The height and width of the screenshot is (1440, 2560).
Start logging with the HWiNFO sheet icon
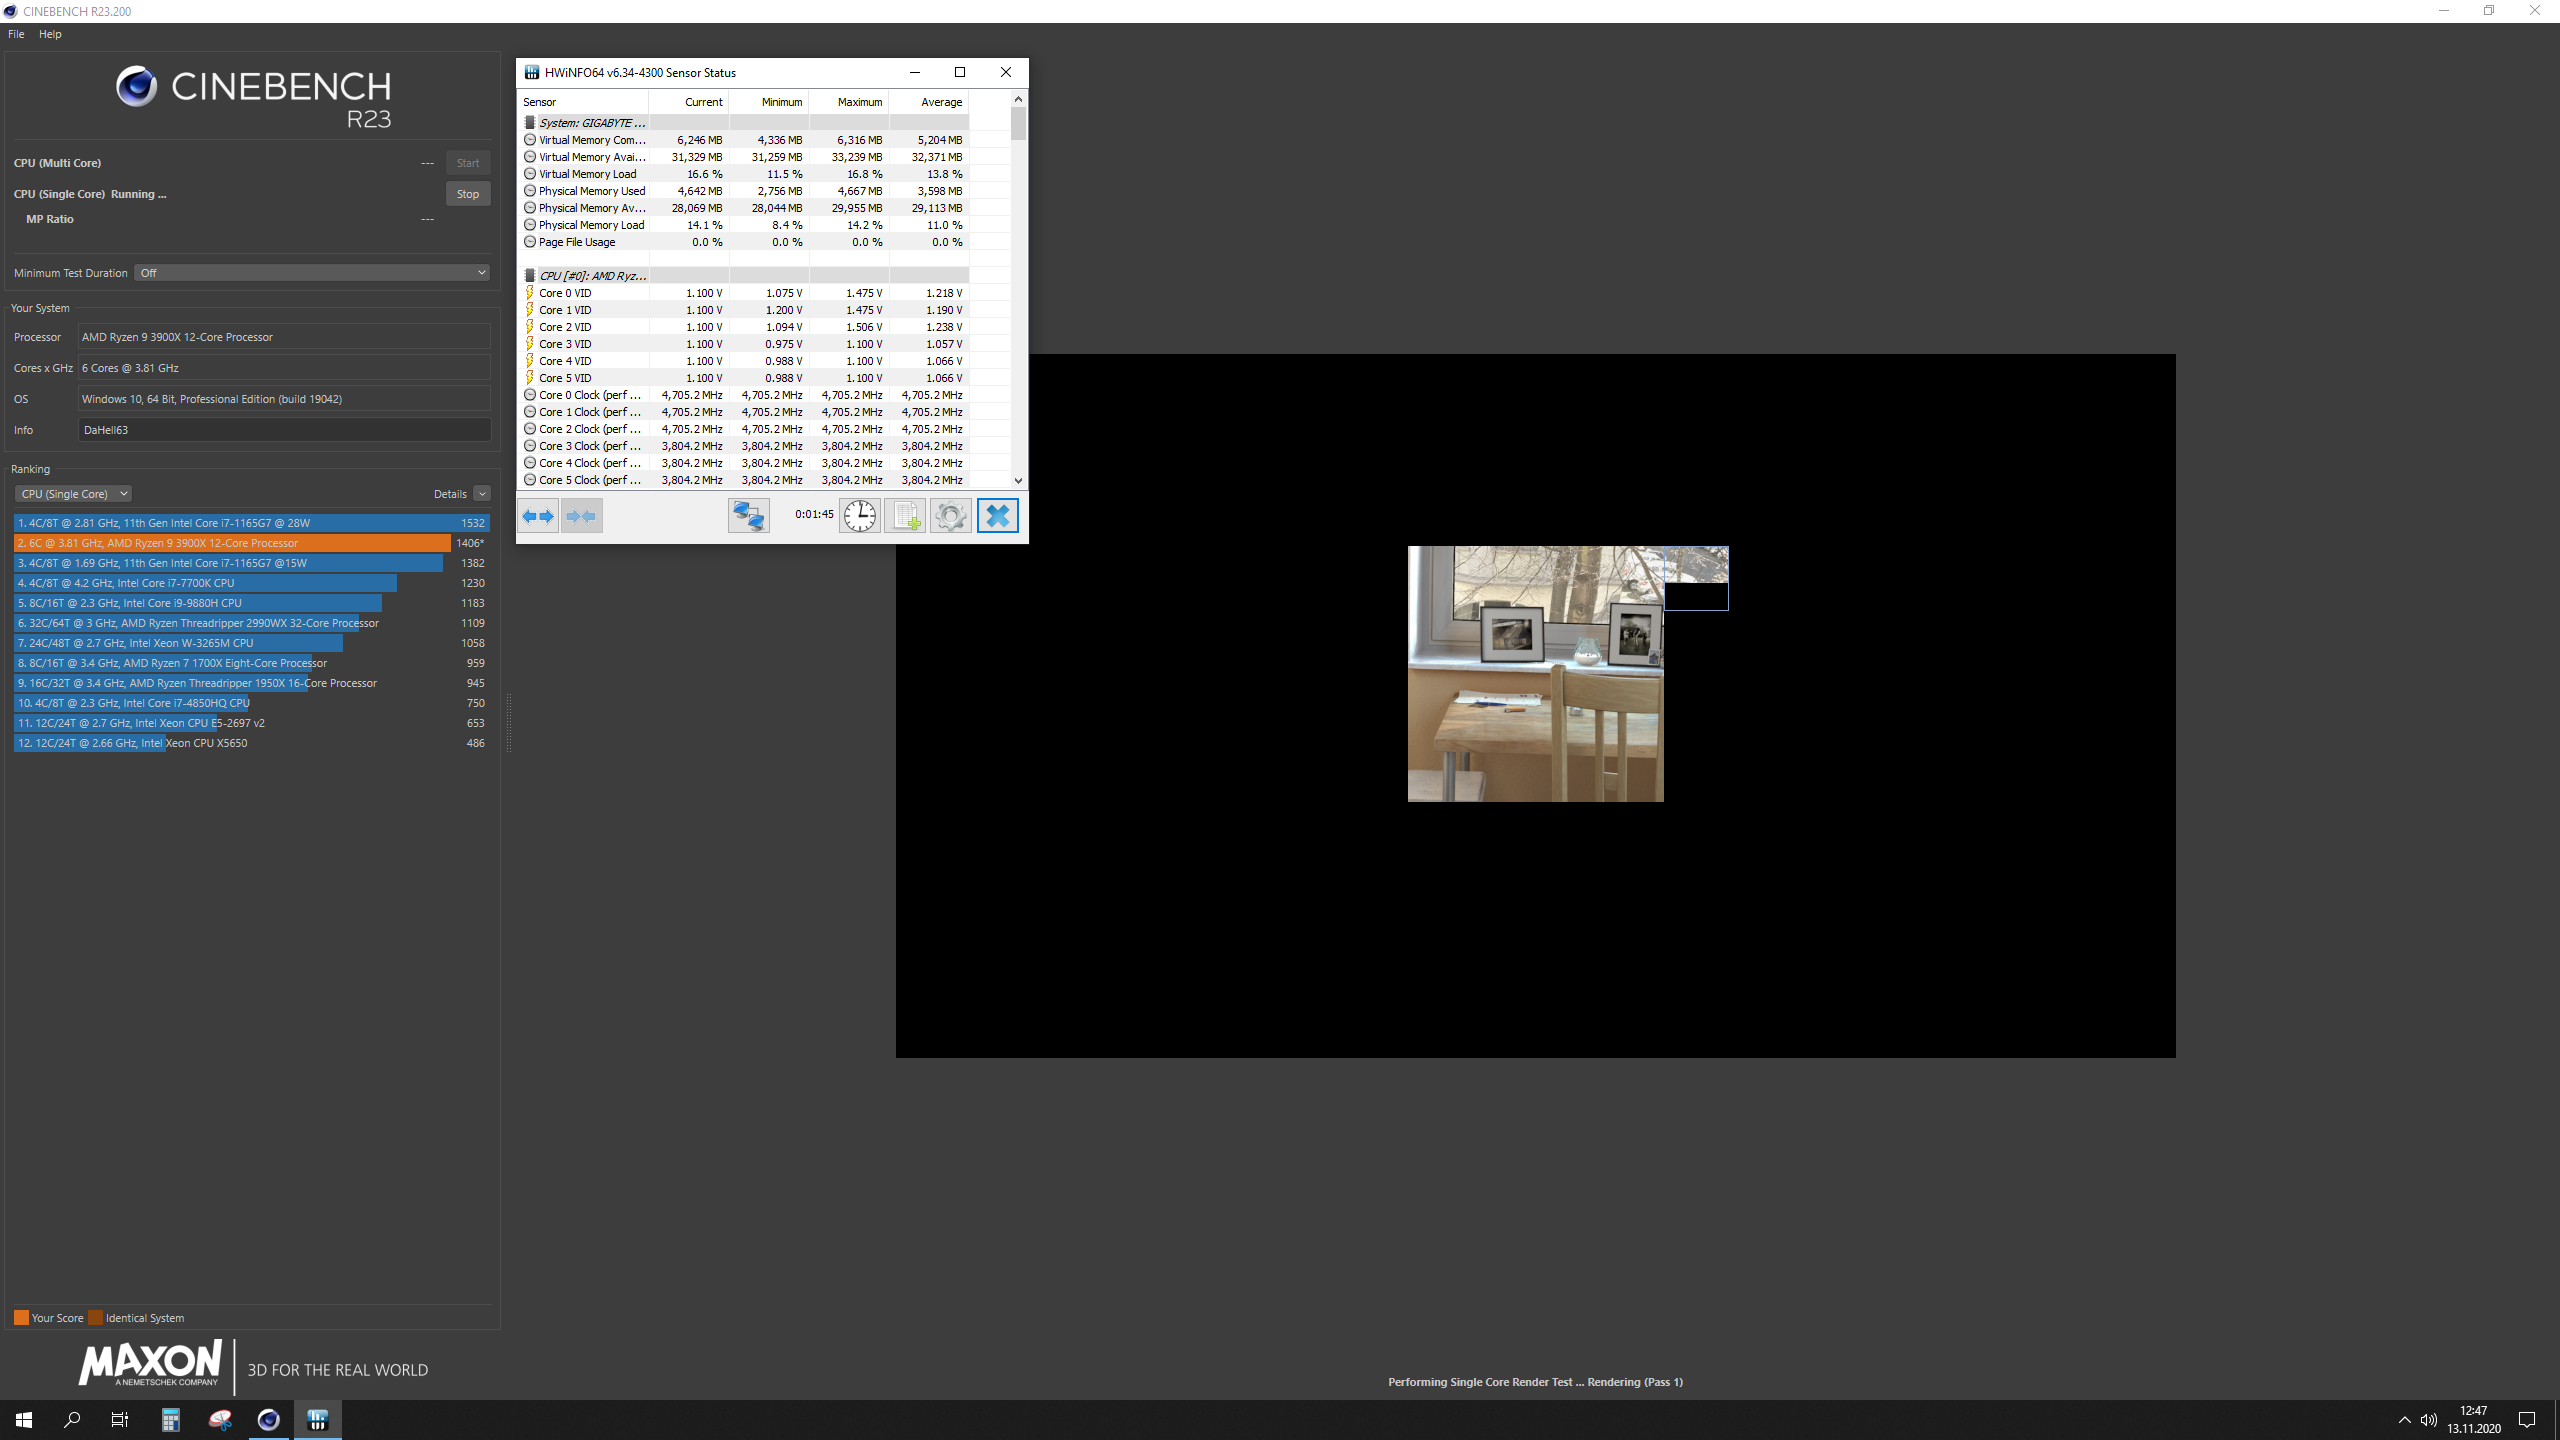click(906, 516)
